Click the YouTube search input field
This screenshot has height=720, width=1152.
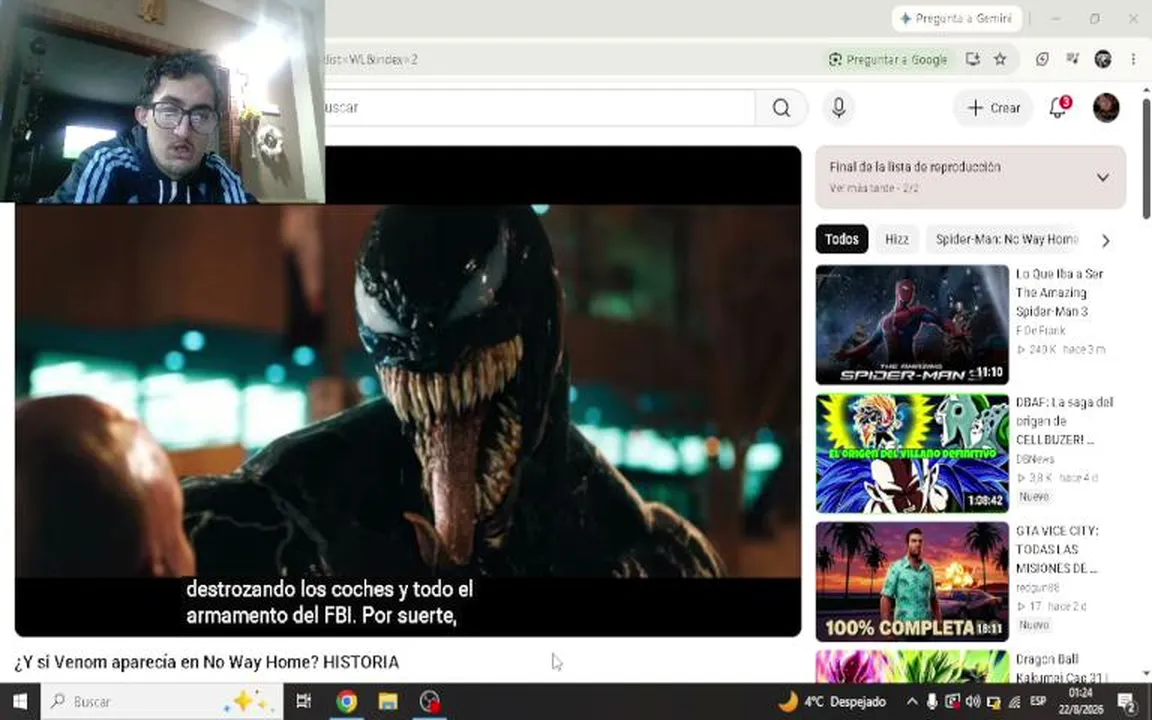(x=539, y=108)
